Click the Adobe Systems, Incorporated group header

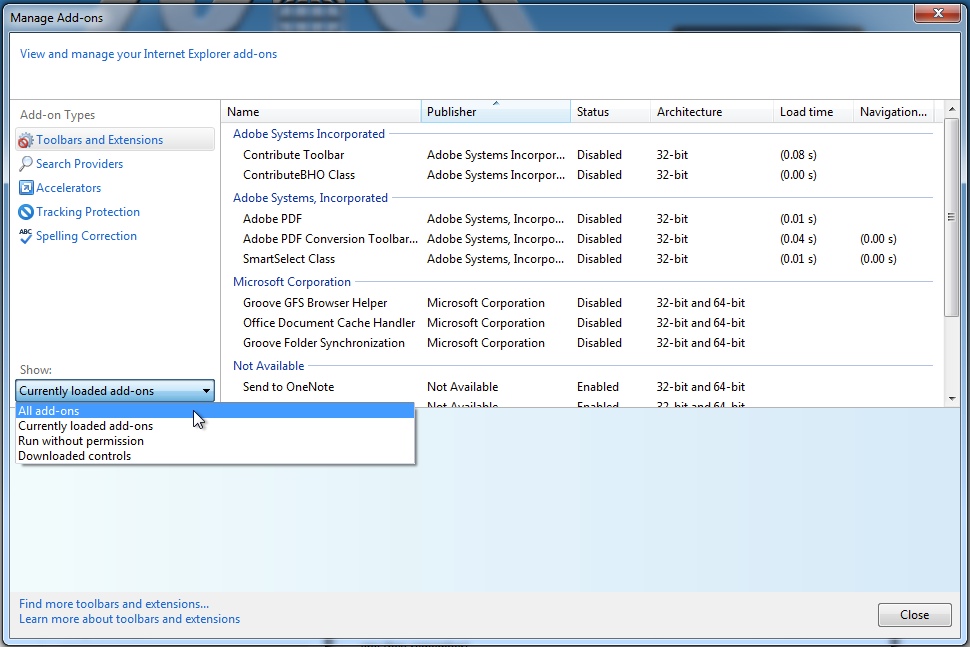click(x=310, y=198)
